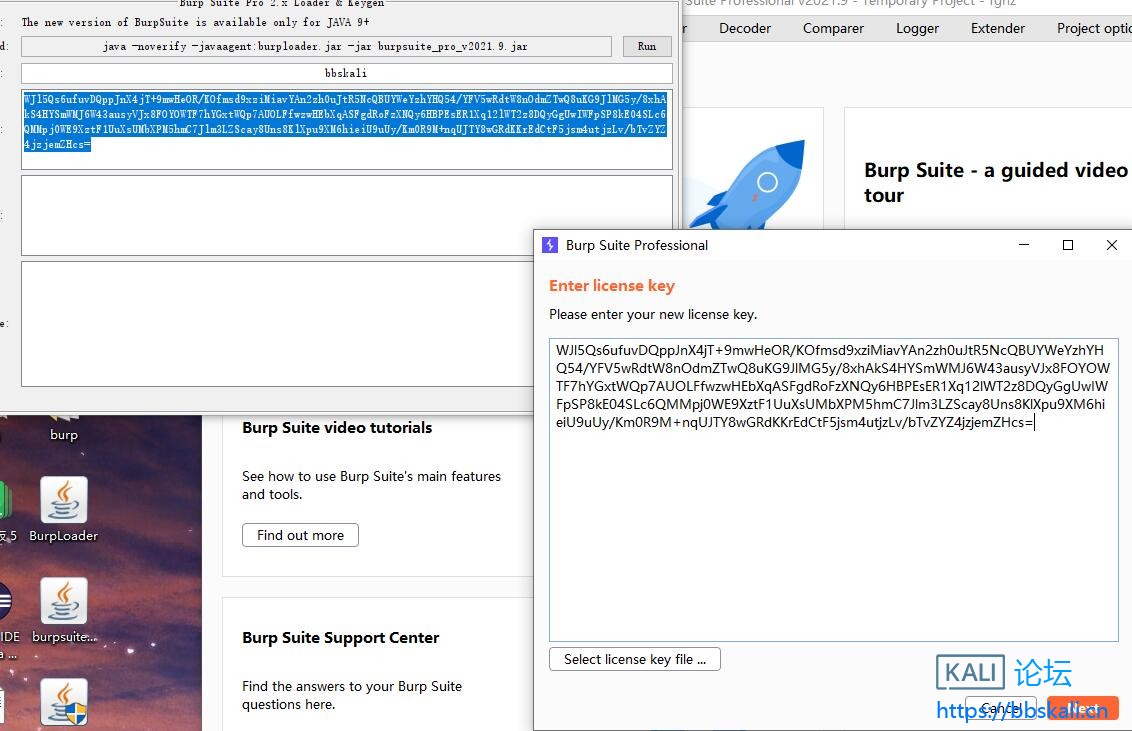Switch to the Comparer tab

[x=833, y=28]
